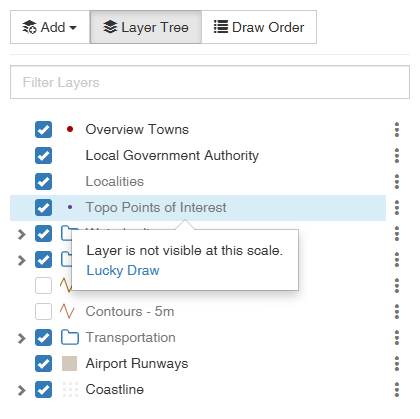The width and height of the screenshot is (420, 419).
Task: Enable the Contours - 5m layer checkbox
Action: [43, 312]
